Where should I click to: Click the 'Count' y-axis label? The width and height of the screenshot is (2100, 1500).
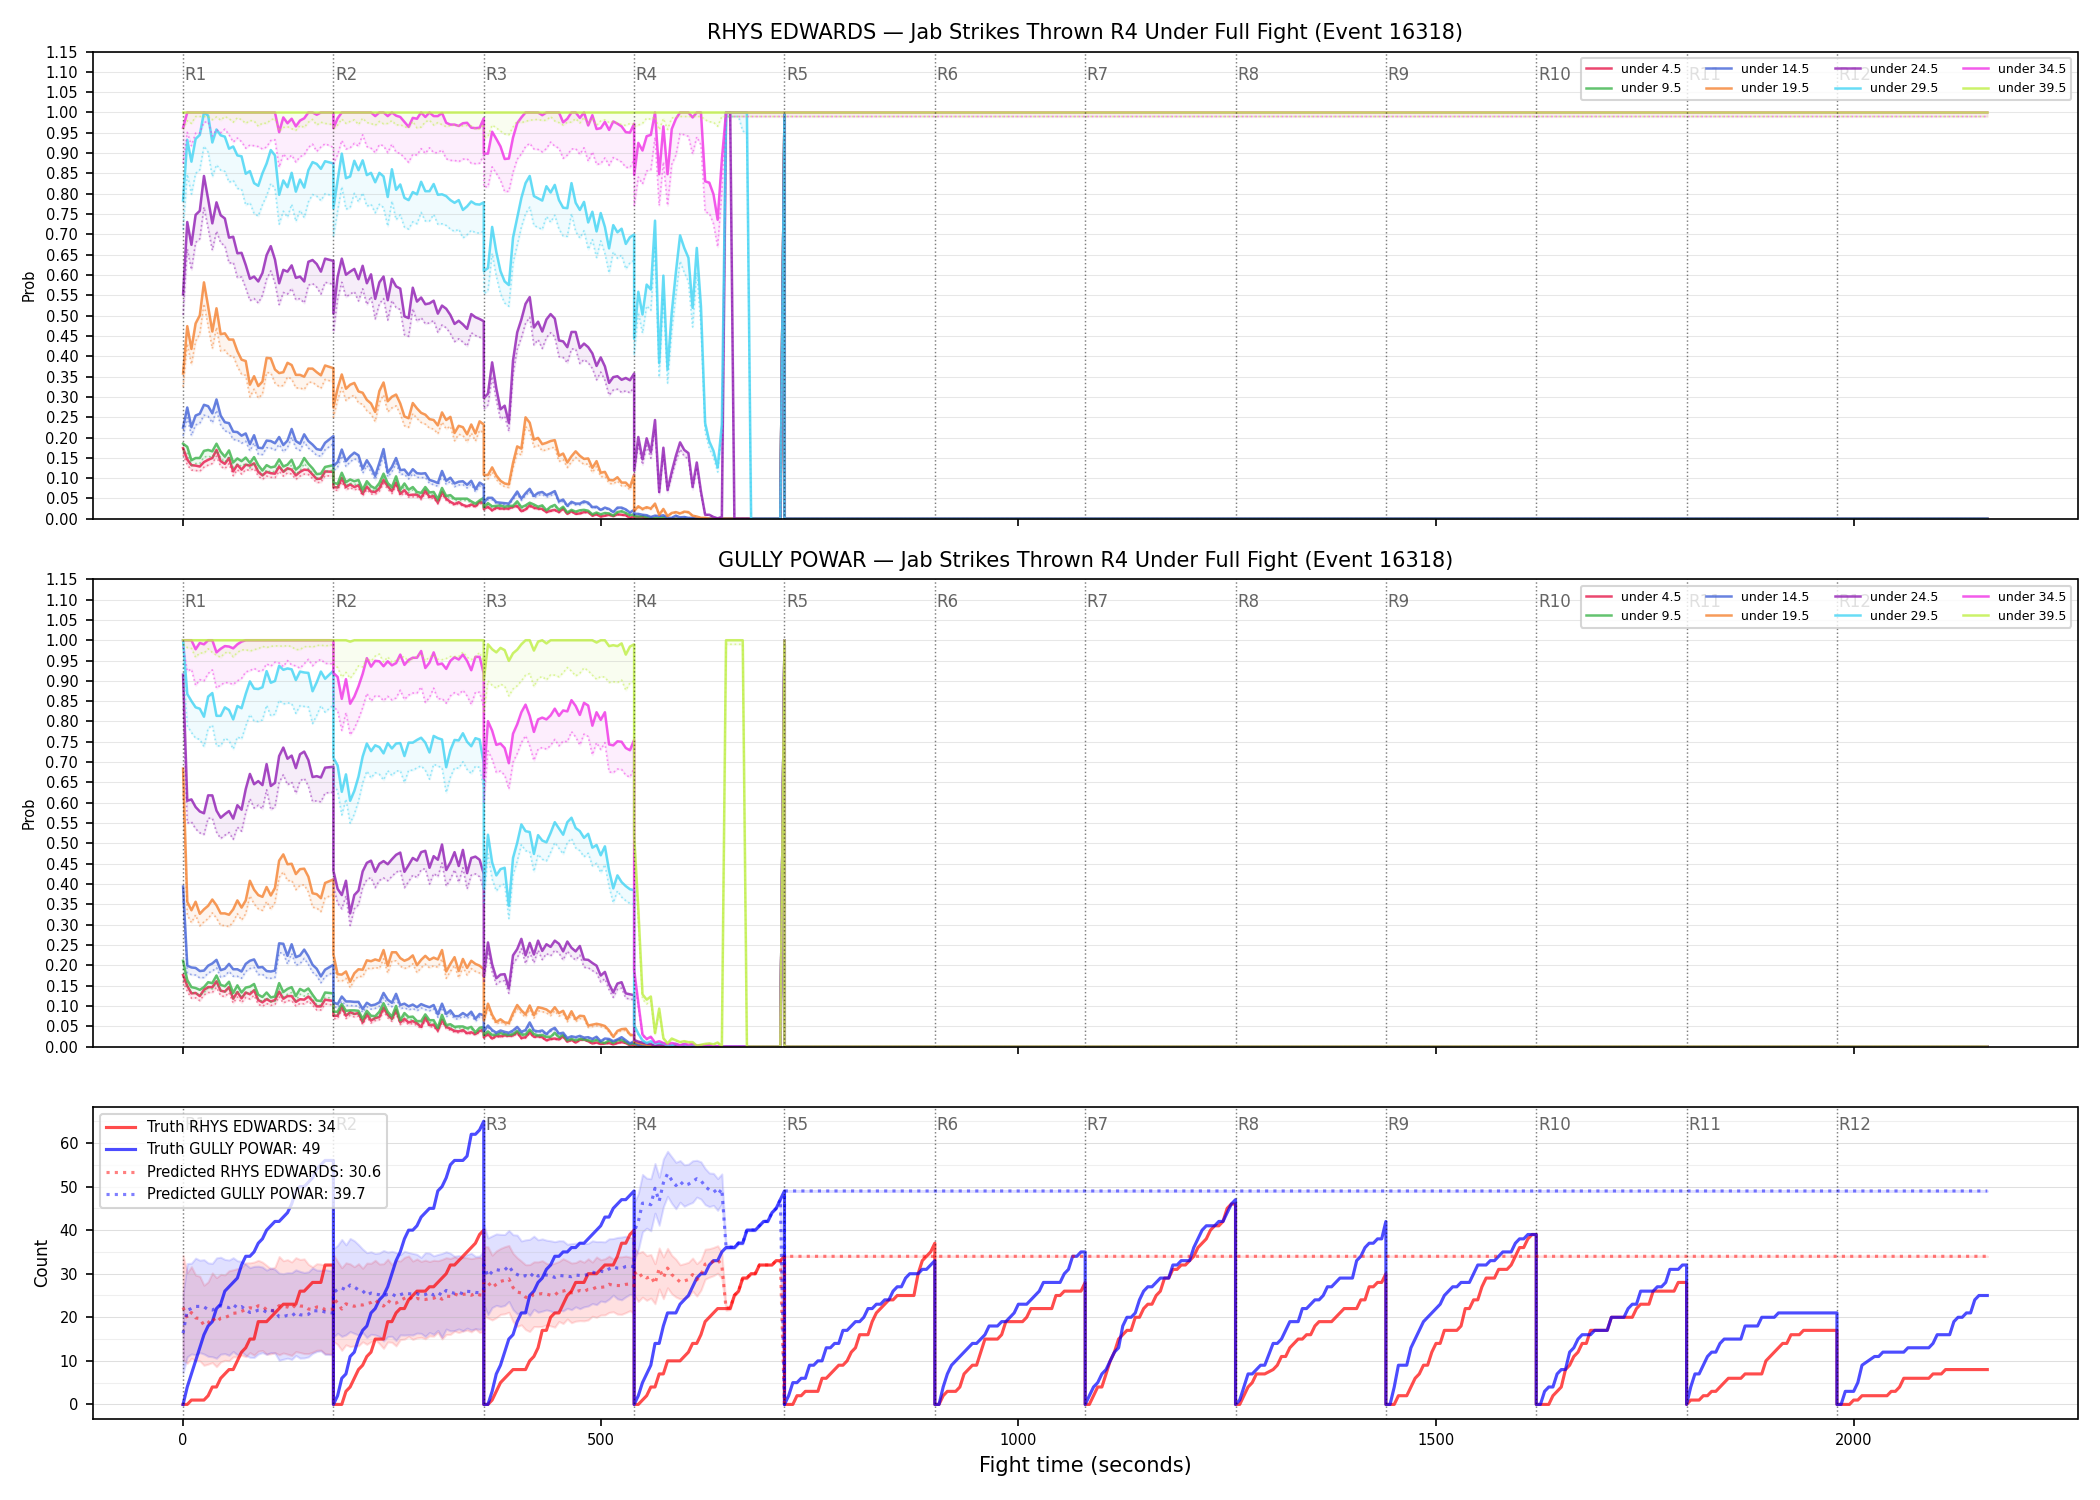(41, 1263)
